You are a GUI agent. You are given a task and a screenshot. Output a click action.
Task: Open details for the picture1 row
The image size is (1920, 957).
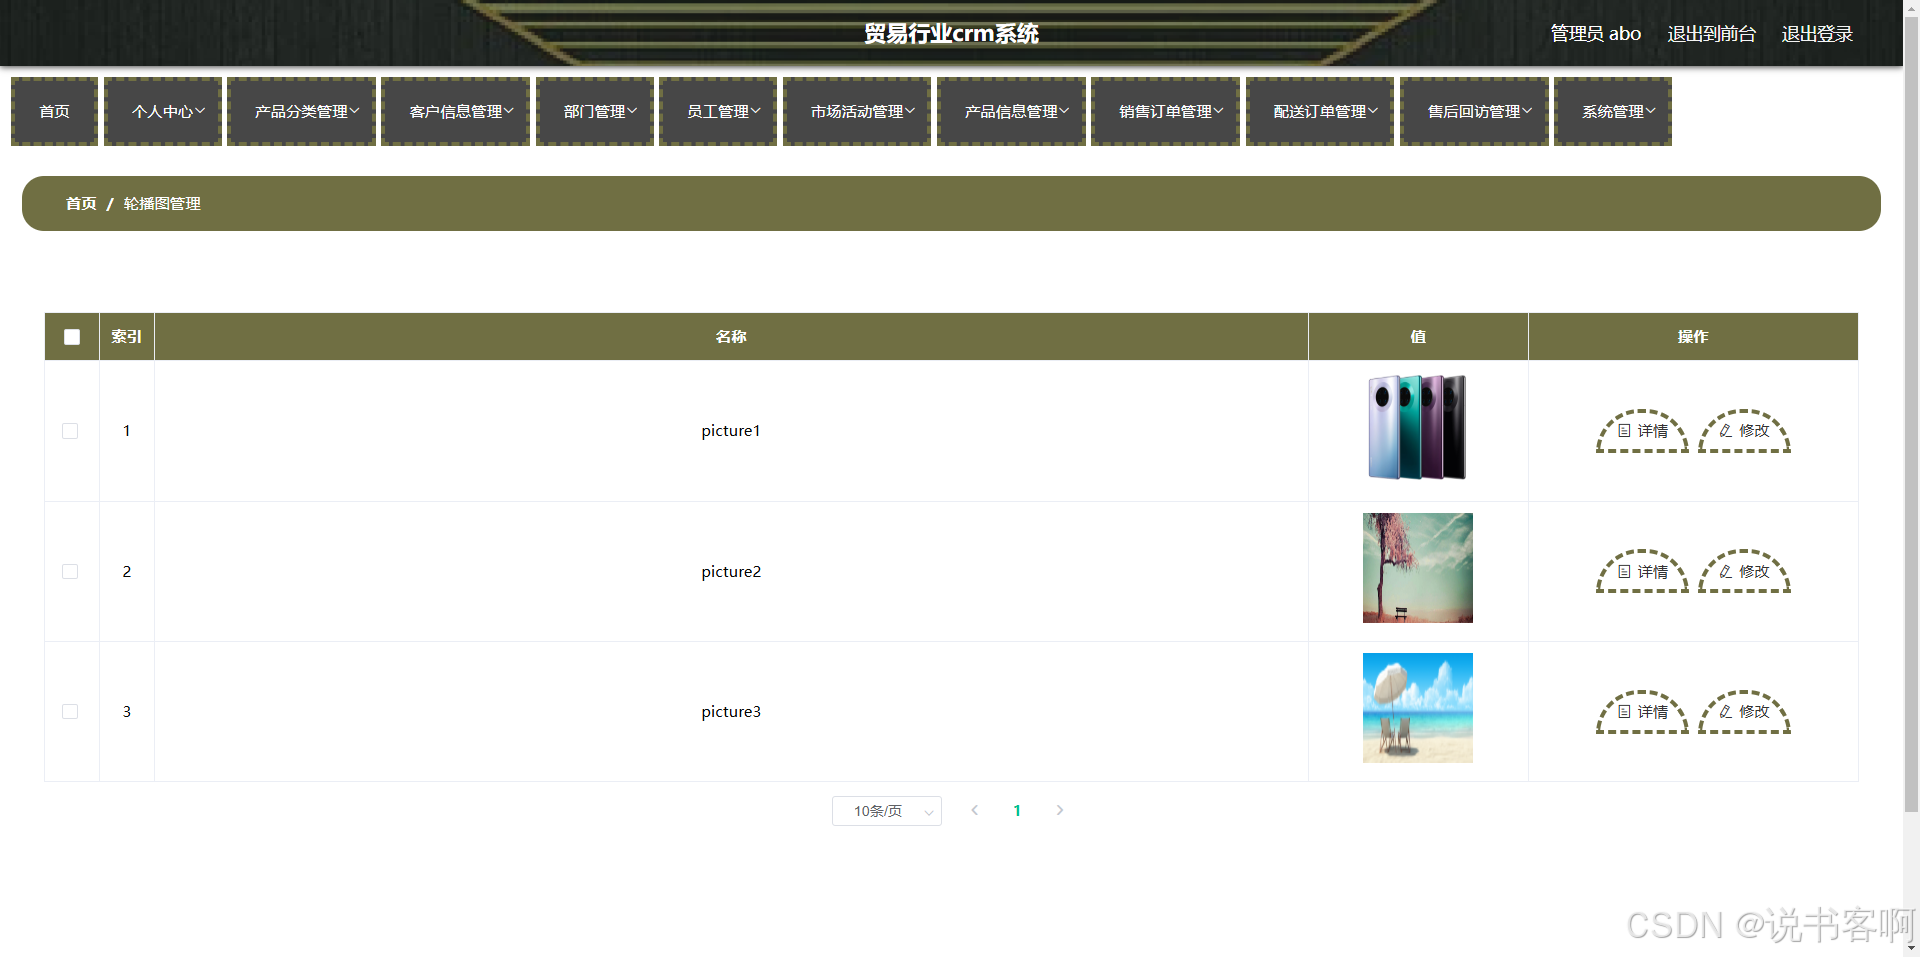1642,431
